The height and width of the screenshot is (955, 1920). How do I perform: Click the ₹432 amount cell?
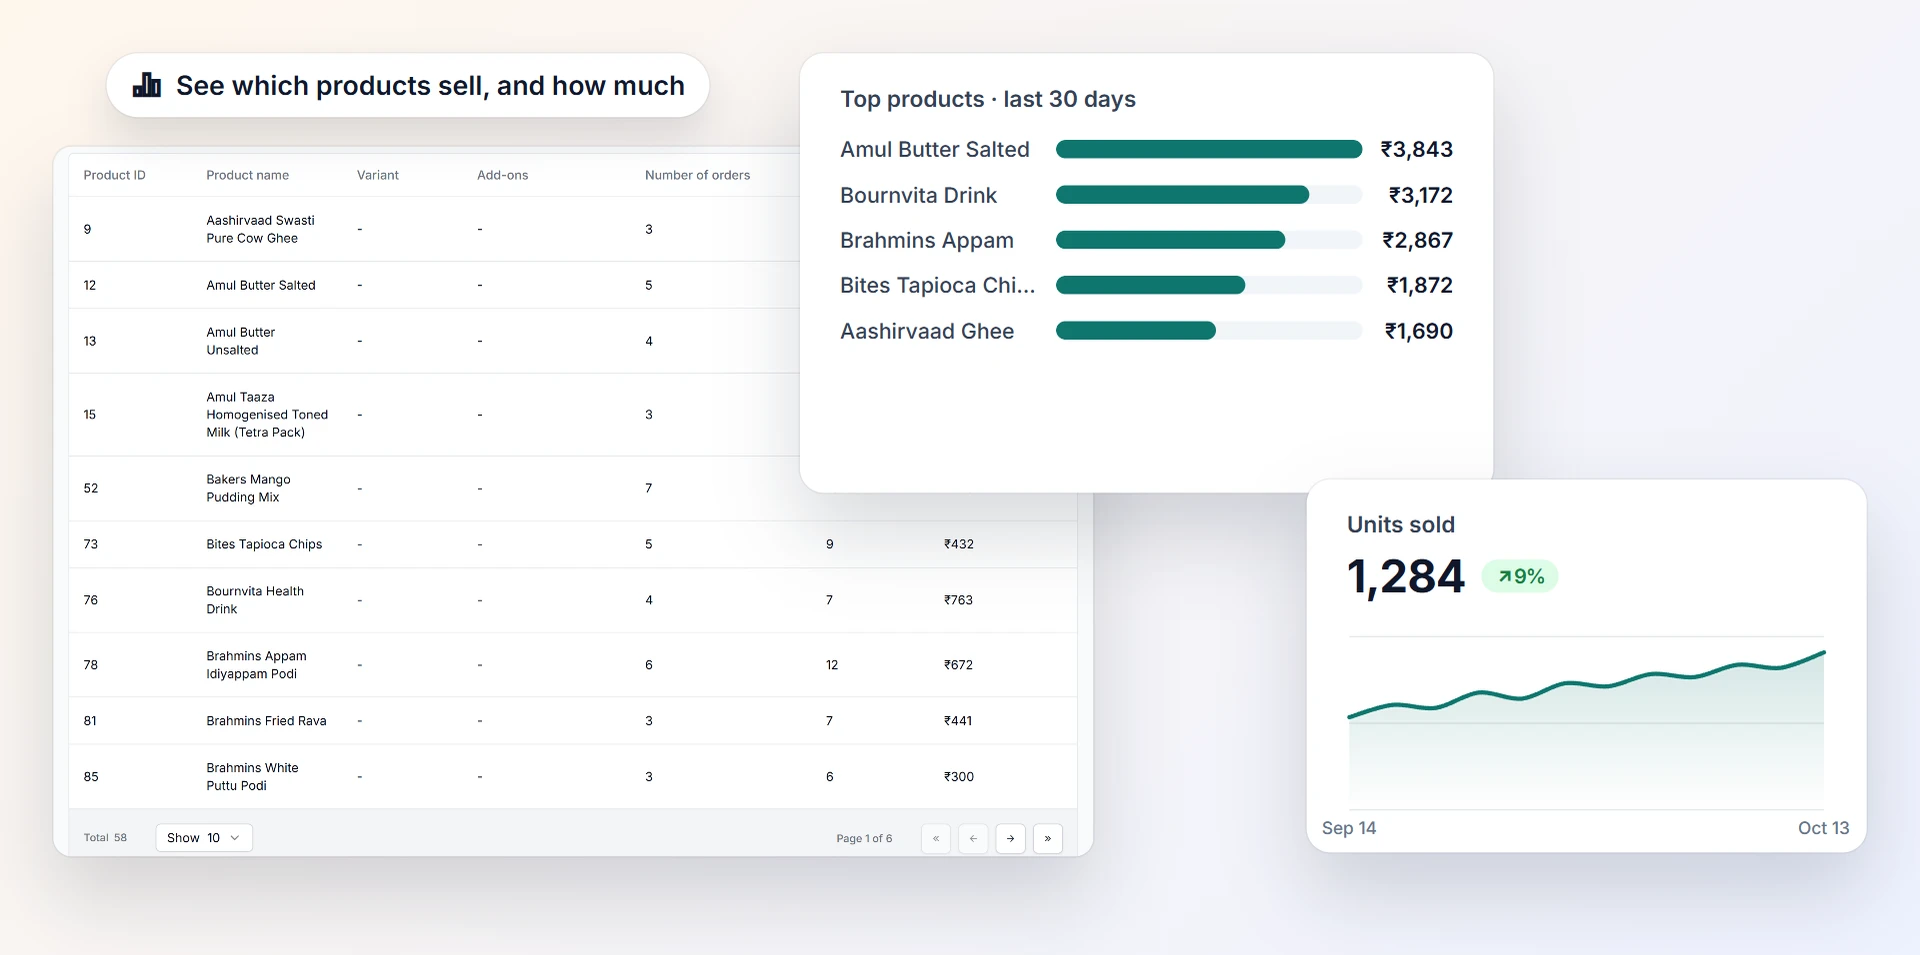[x=958, y=544]
